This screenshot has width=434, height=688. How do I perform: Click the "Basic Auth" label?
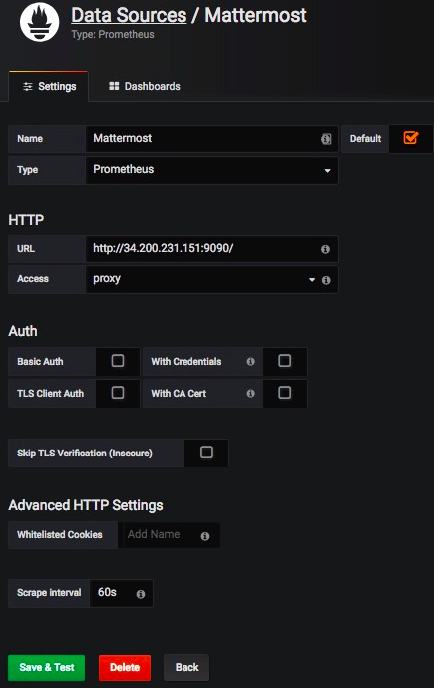point(40,362)
